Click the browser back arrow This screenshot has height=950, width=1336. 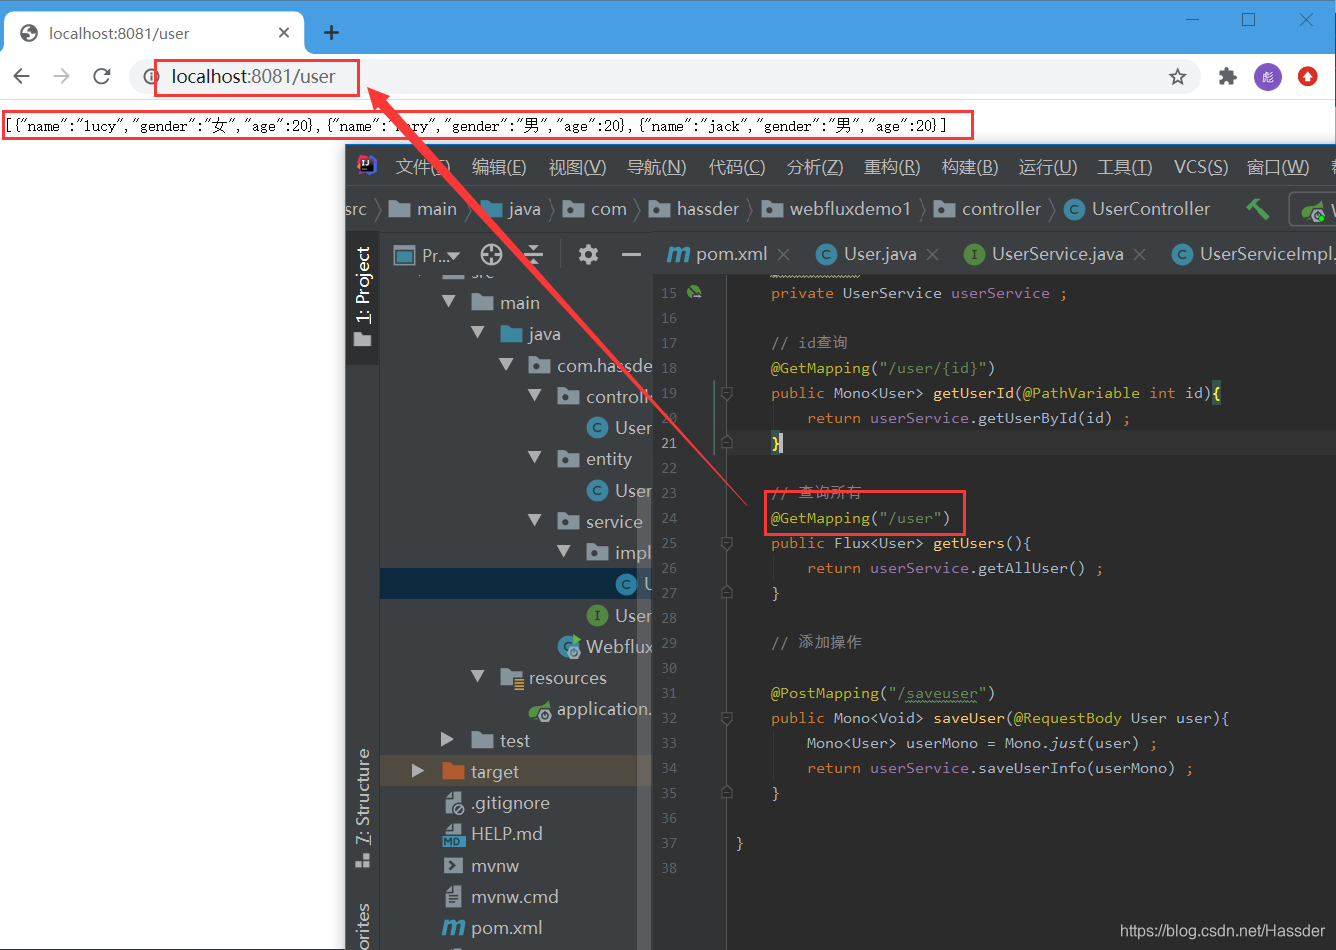click(x=22, y=76)
